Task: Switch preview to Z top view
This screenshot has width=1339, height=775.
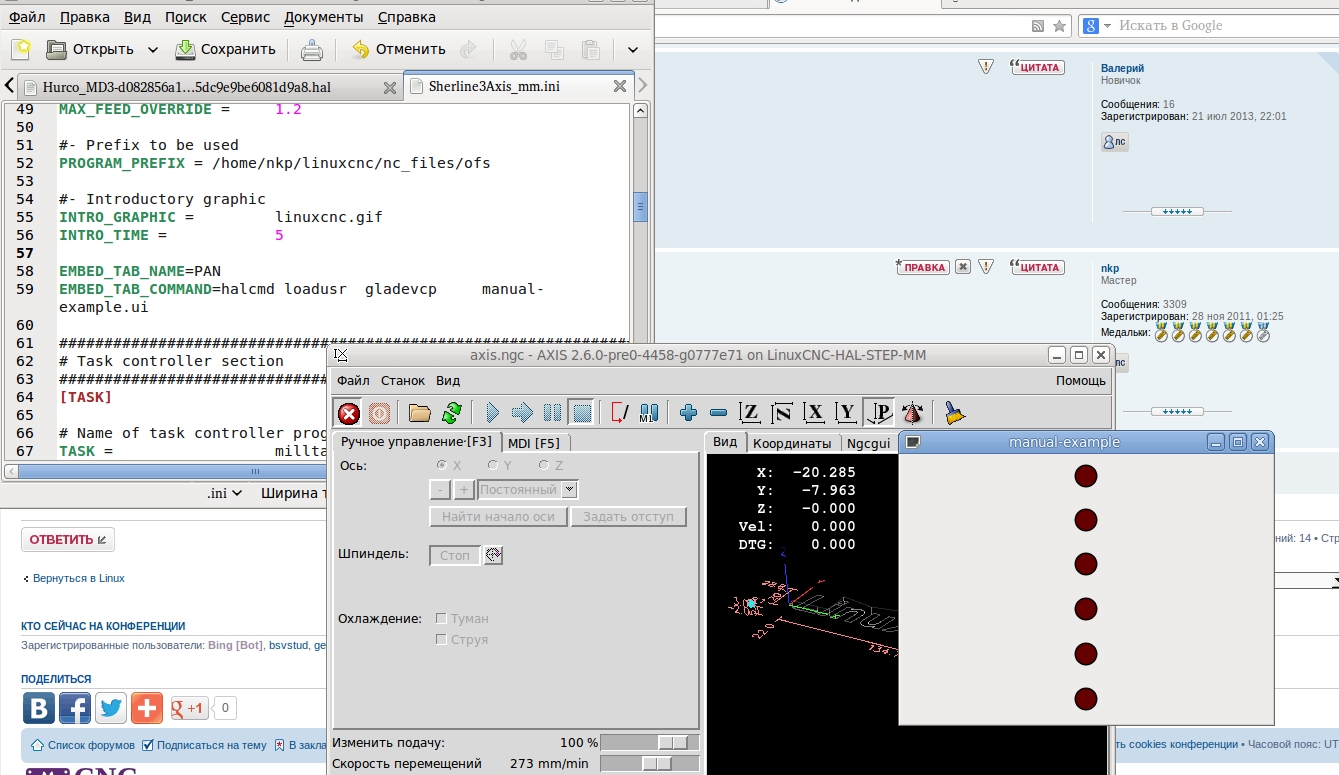Action: click(750, 413)
